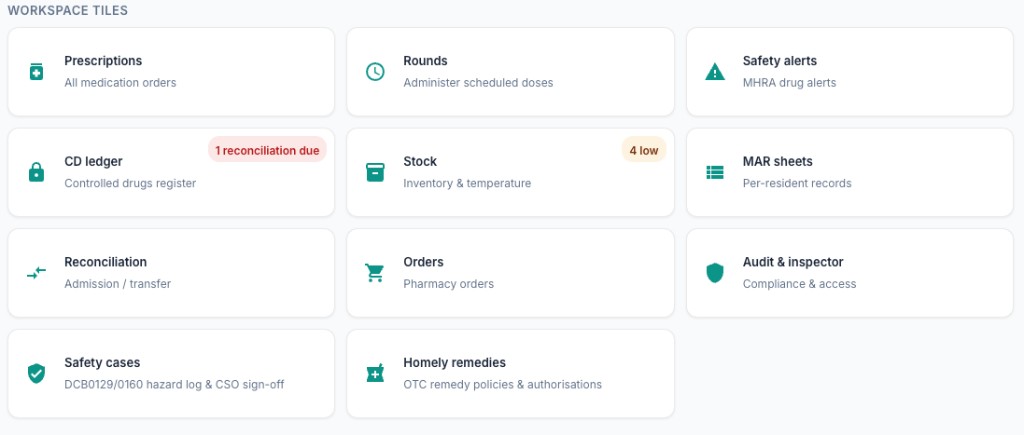The width and height of the screenshot is (1024, 435).
Task: Click the Orders shopping cart icon
Action: click(x=375, y=273)
